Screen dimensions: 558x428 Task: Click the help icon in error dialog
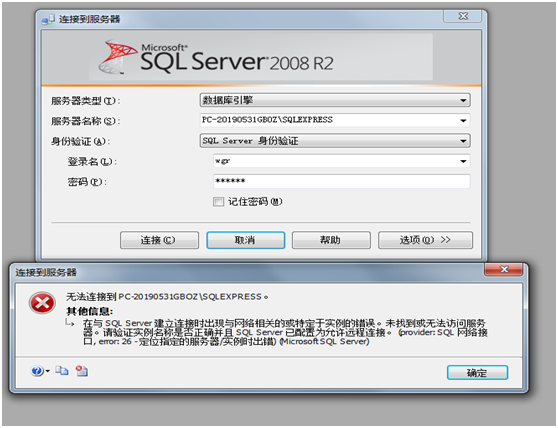pos(37,371)
